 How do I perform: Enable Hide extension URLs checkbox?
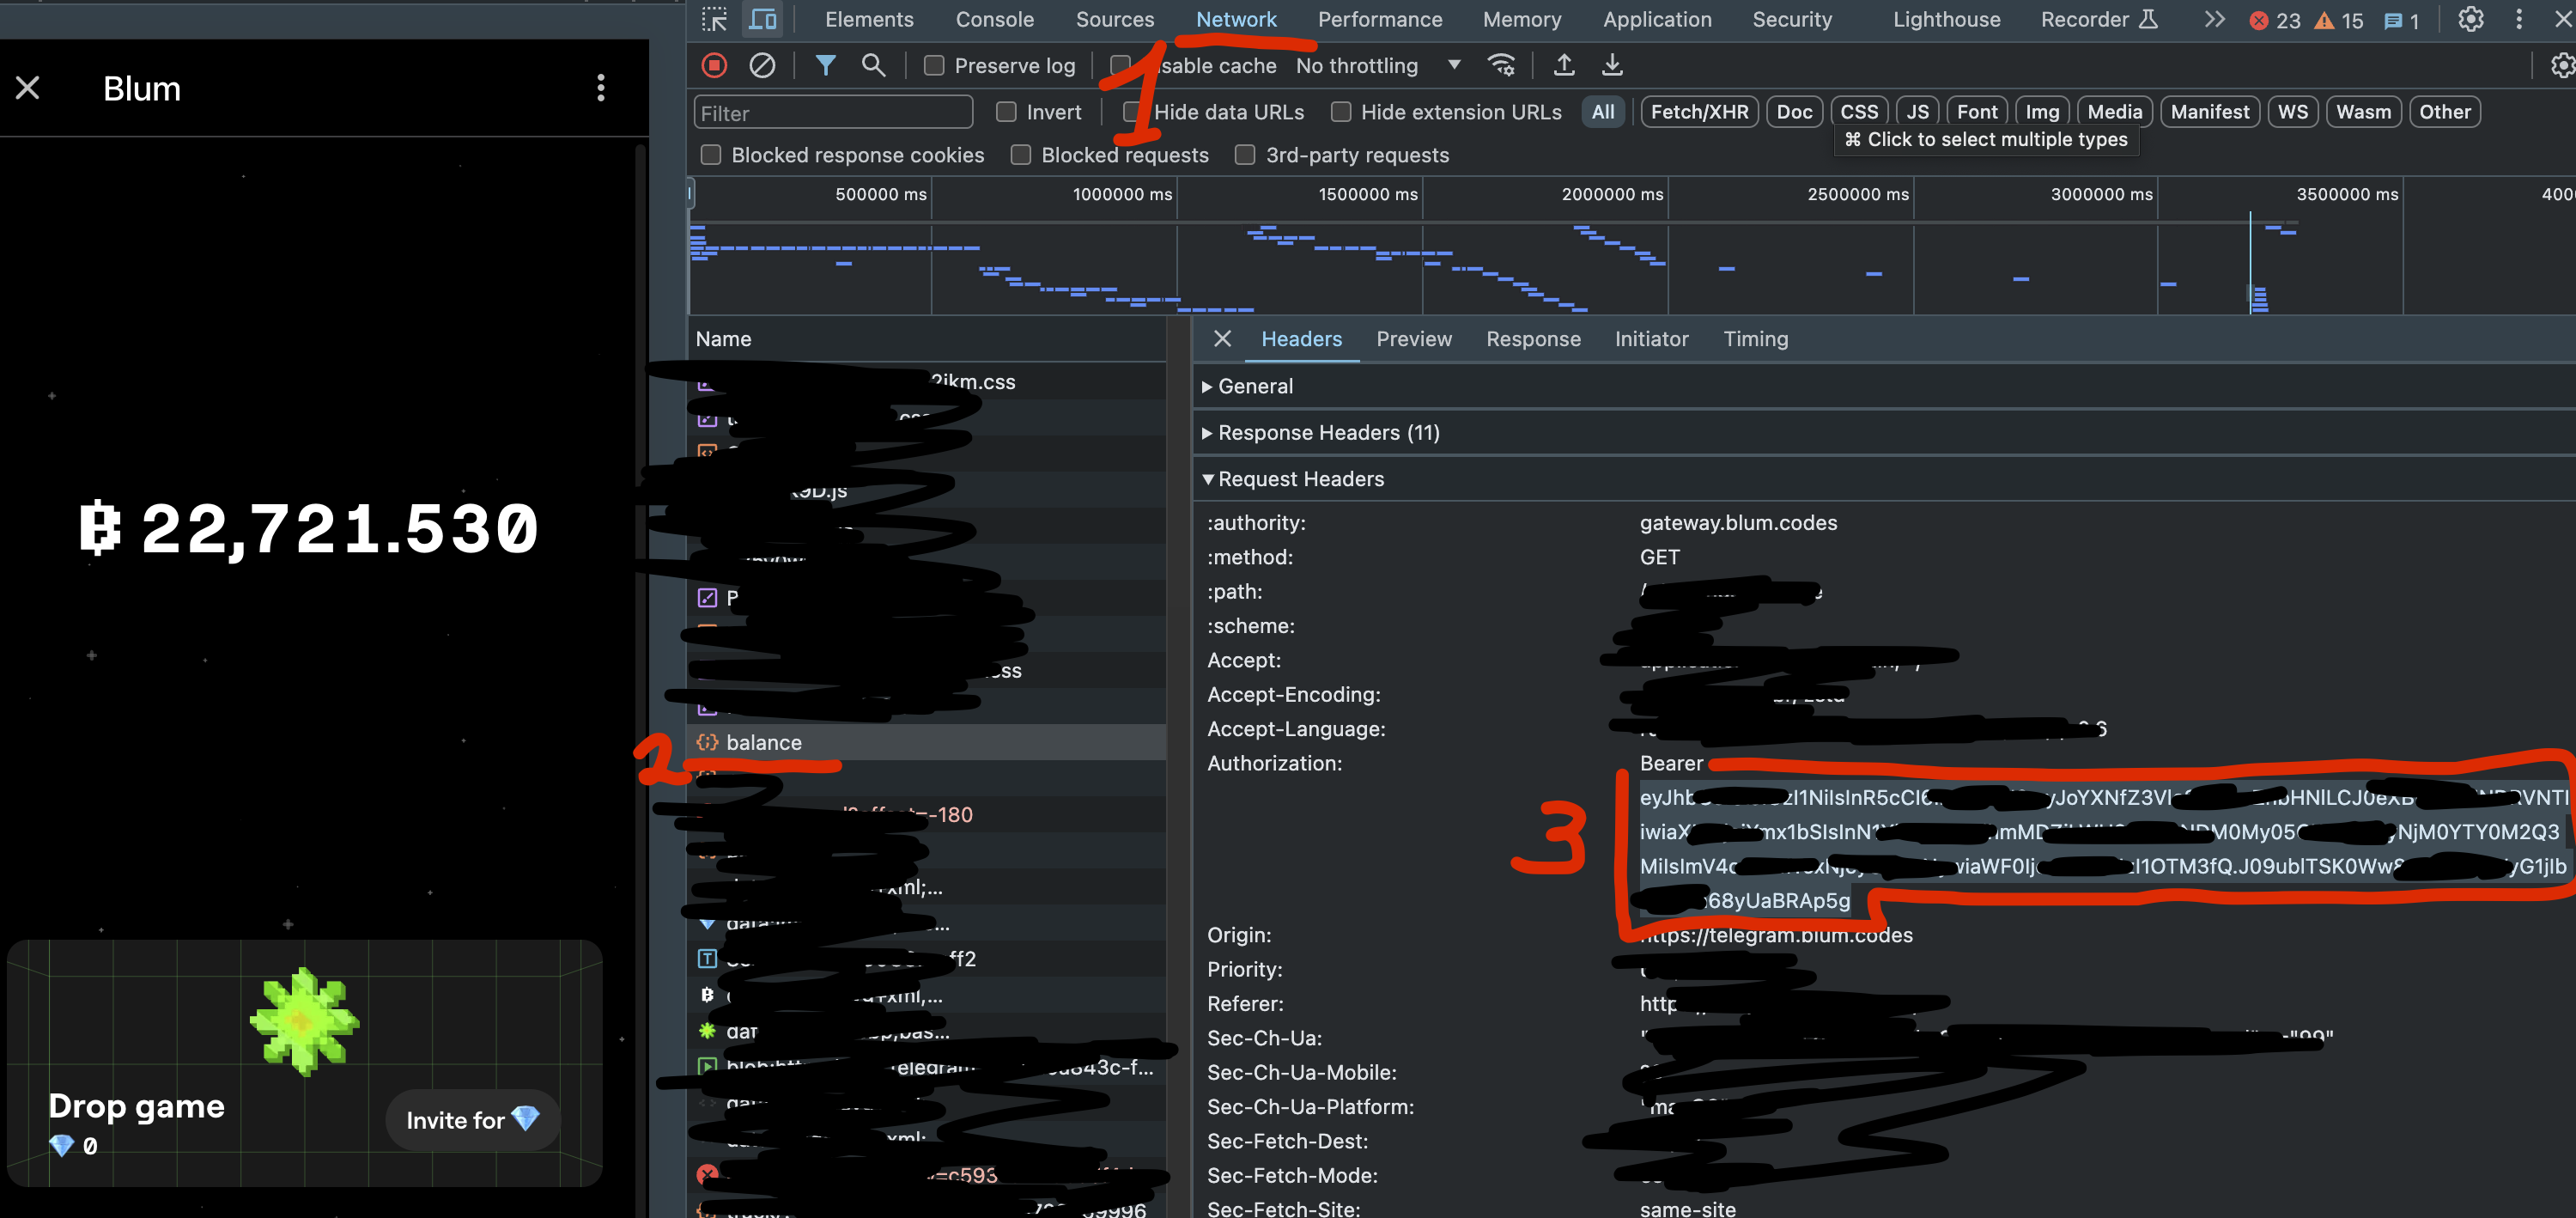(1341, 112)
